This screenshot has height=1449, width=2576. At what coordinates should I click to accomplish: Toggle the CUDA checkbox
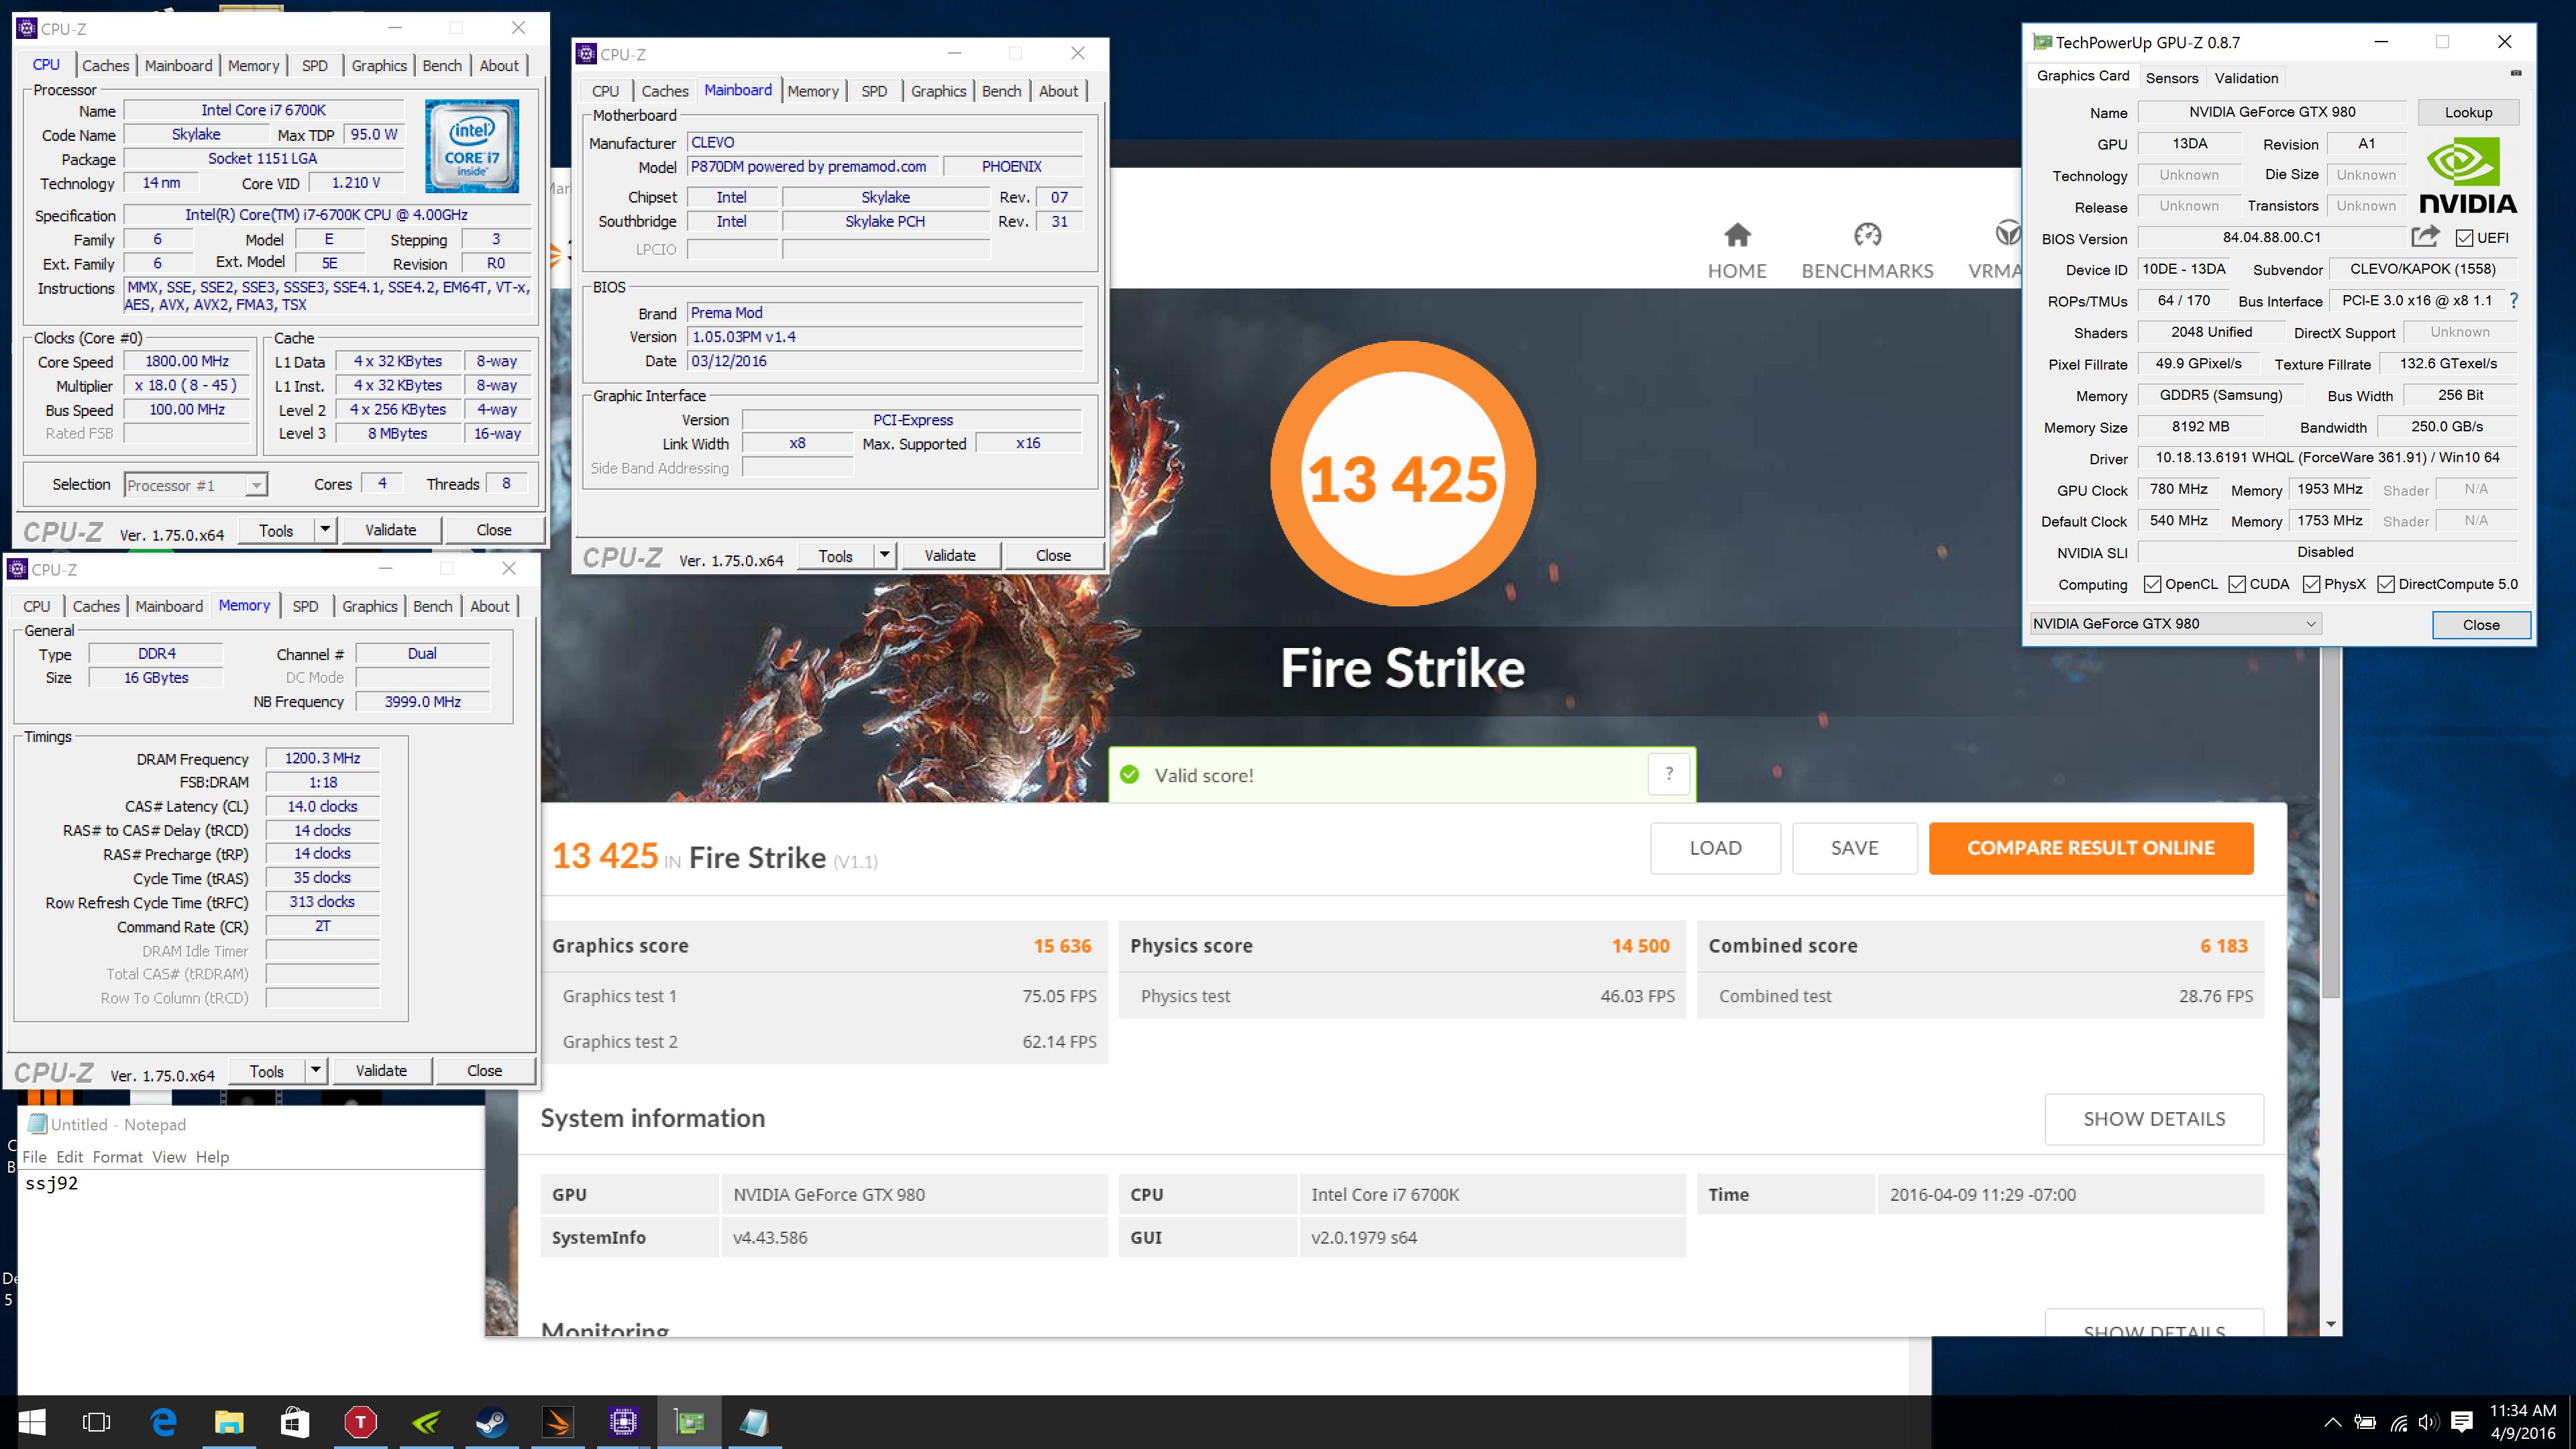tap(2237, 585)
